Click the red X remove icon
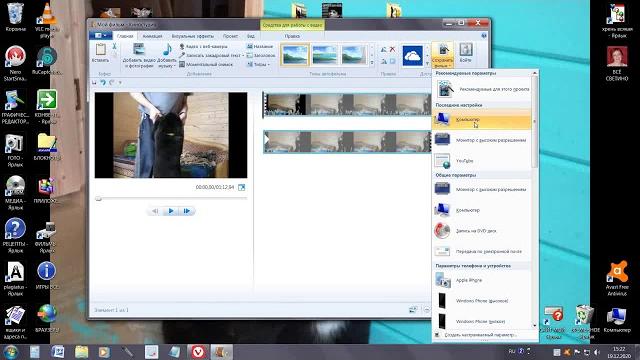The width and height of the screenshot is (640, 360). pyautogui.click(x=392, y=49)
